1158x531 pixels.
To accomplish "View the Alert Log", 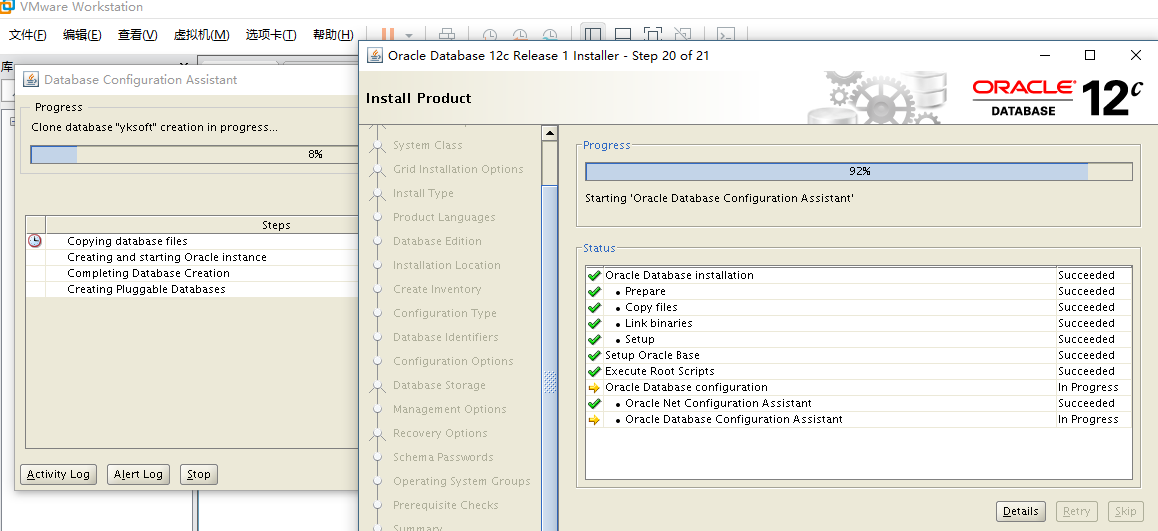I will pyautogui.click(x=138, y=474).
